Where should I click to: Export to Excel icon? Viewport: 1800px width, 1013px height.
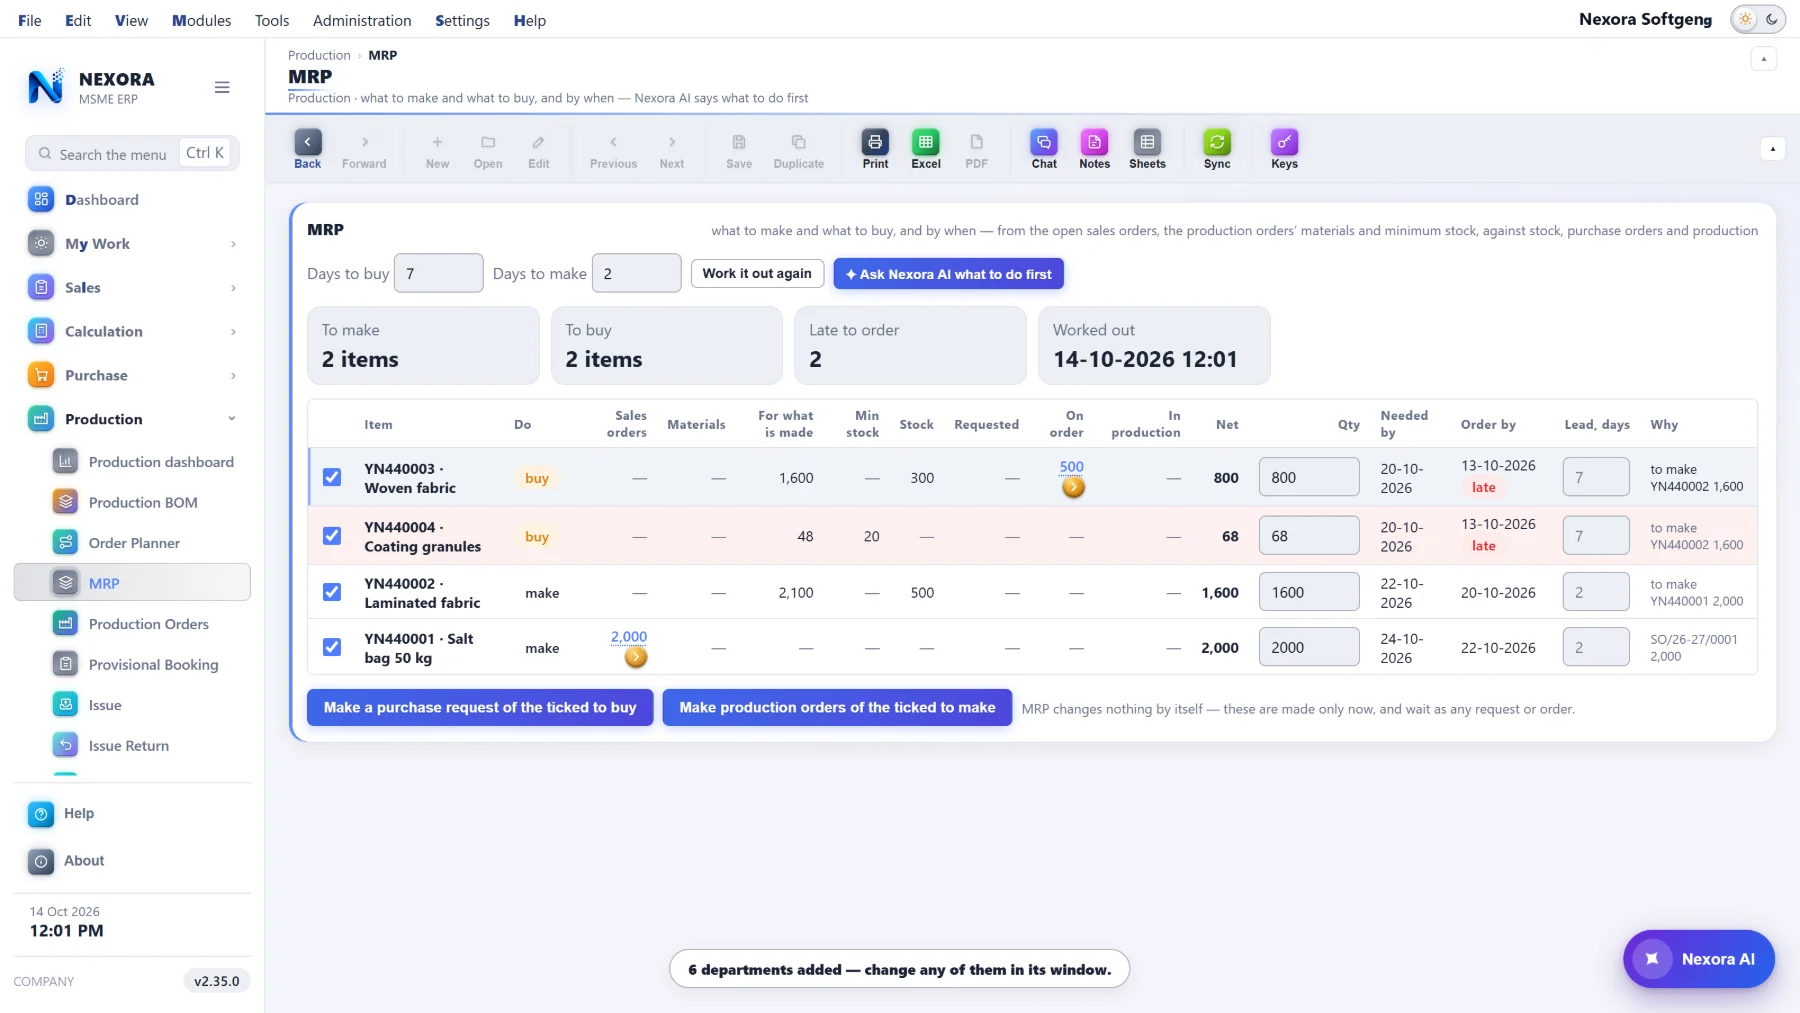click(926, 149)
